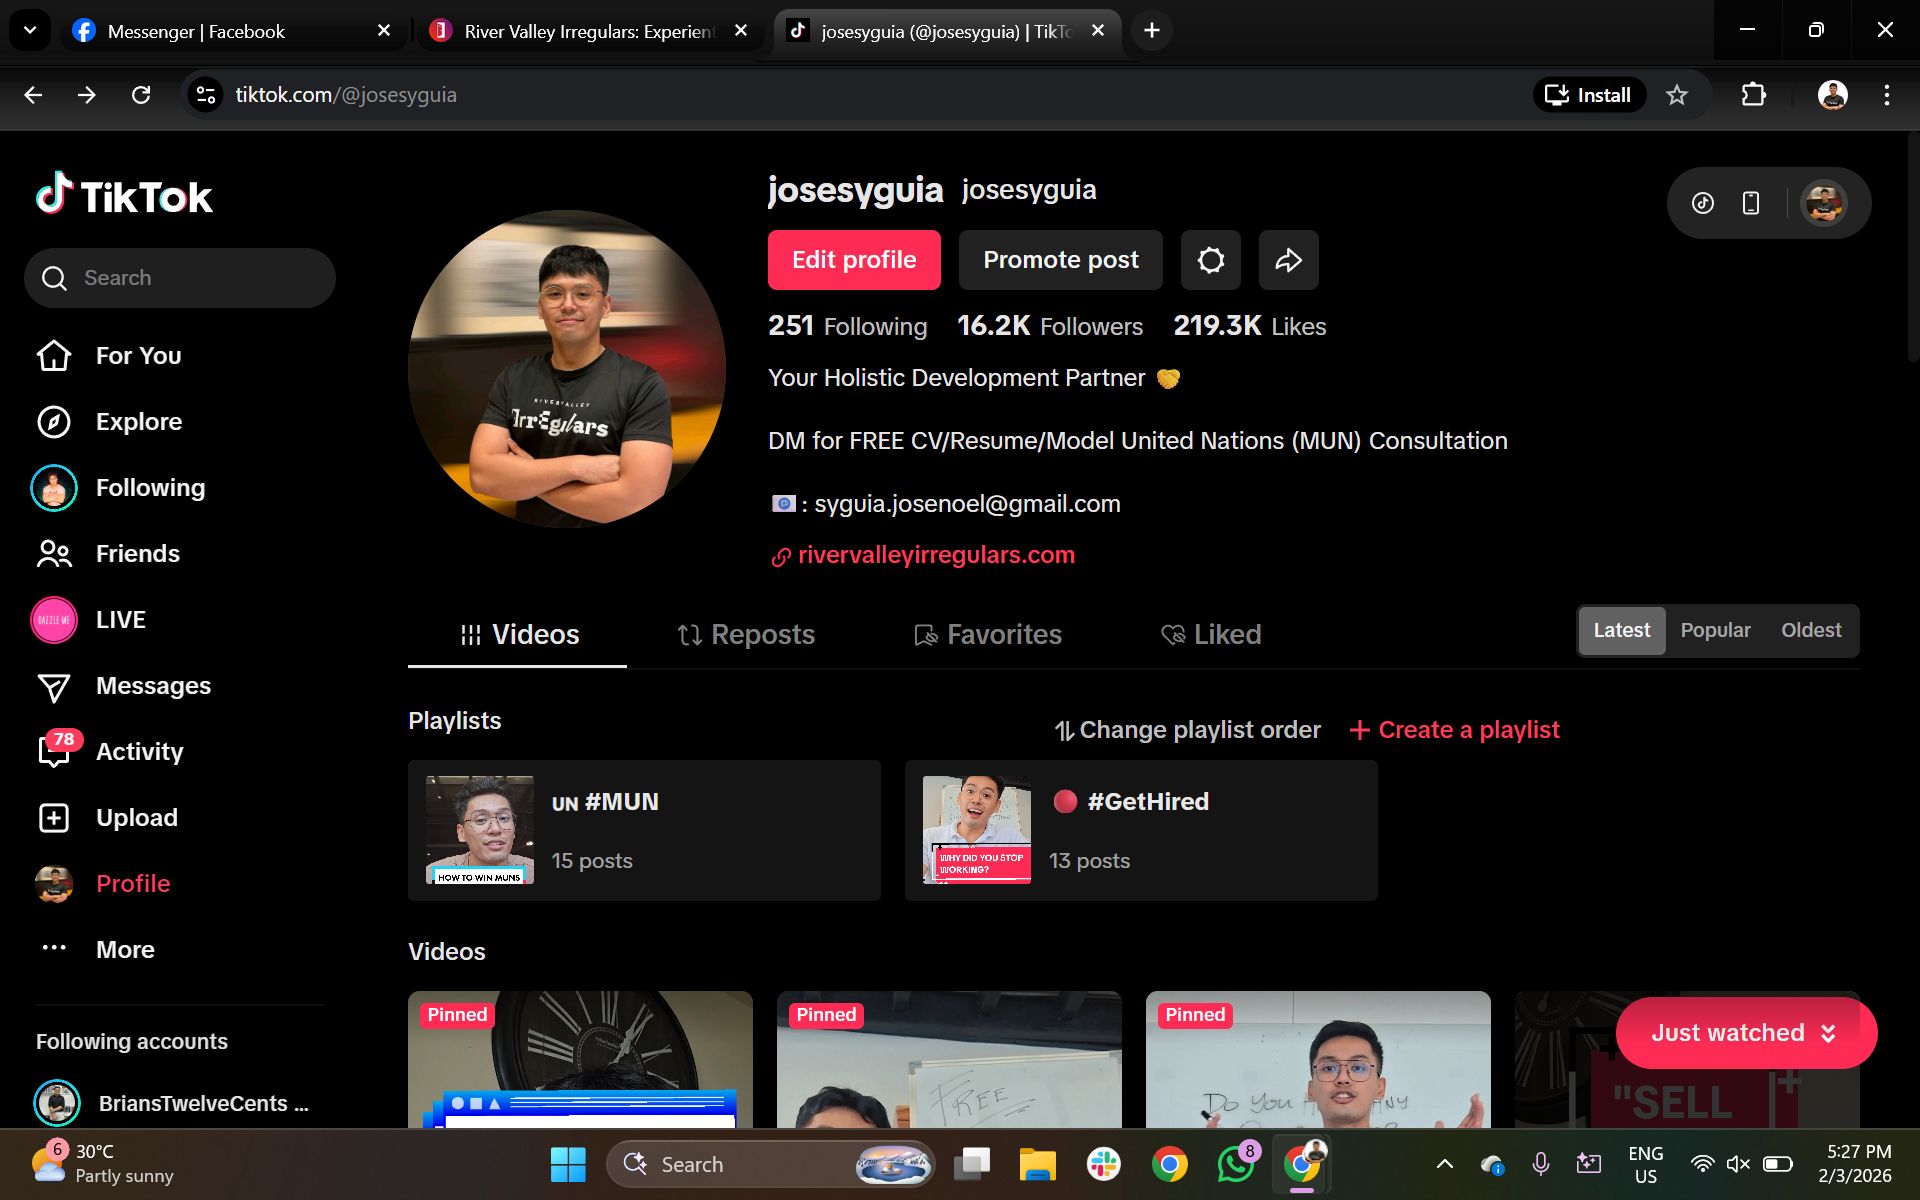
Task: Open the get TikTok app phone icon
Action: [1751, 203]
